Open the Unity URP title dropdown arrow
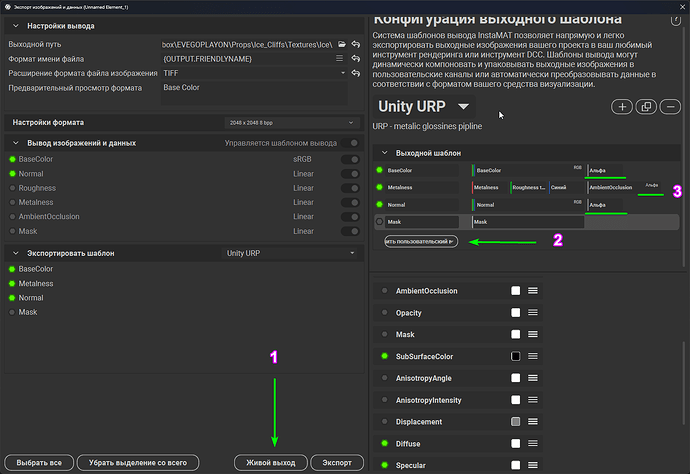This screenshot has height=474, width=690. point(463,106)
